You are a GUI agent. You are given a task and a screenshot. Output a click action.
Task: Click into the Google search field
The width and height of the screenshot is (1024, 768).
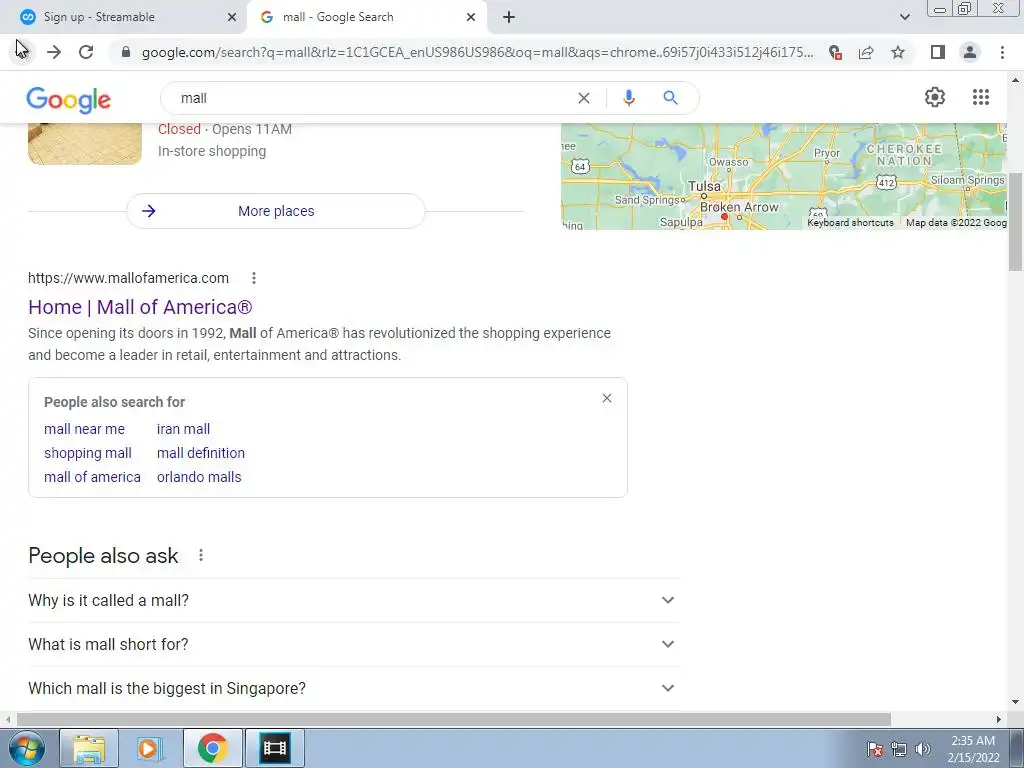pyautogui.click(x=372, y=98)
